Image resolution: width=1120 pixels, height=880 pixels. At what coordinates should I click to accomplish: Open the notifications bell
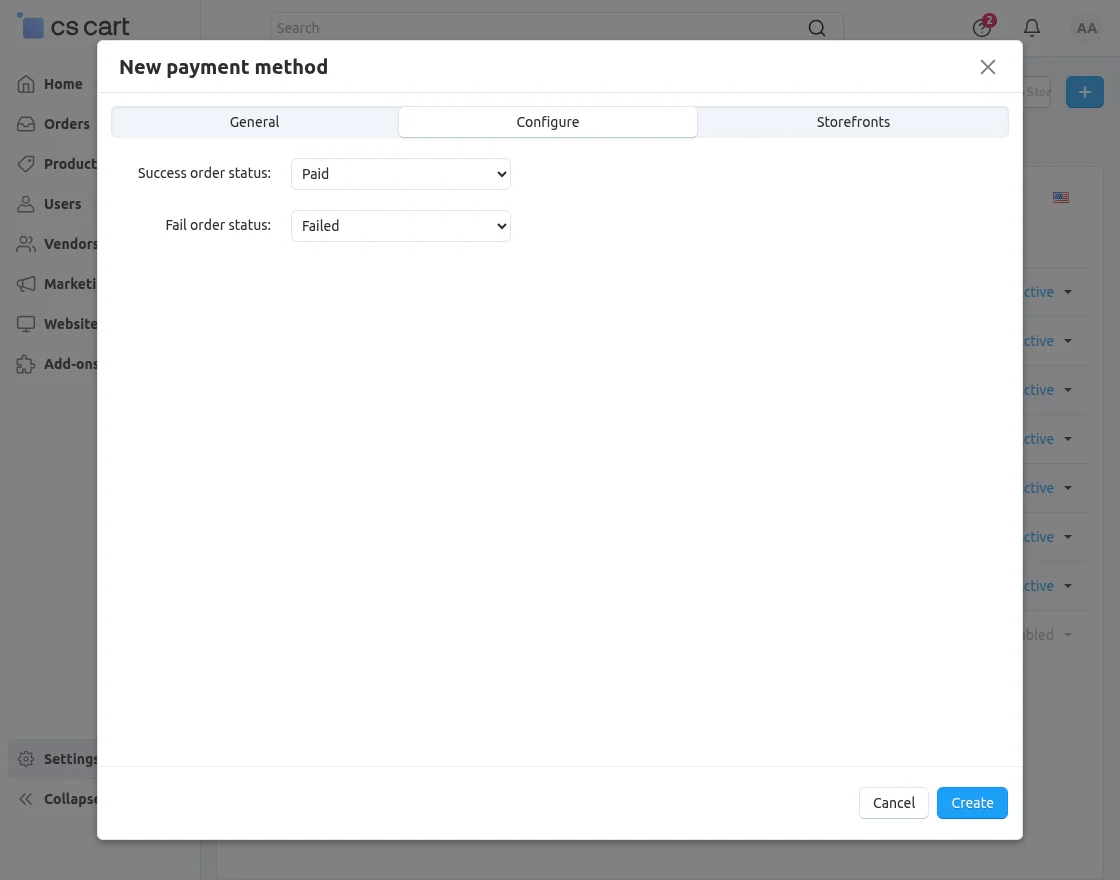(x=1031, y=28)
